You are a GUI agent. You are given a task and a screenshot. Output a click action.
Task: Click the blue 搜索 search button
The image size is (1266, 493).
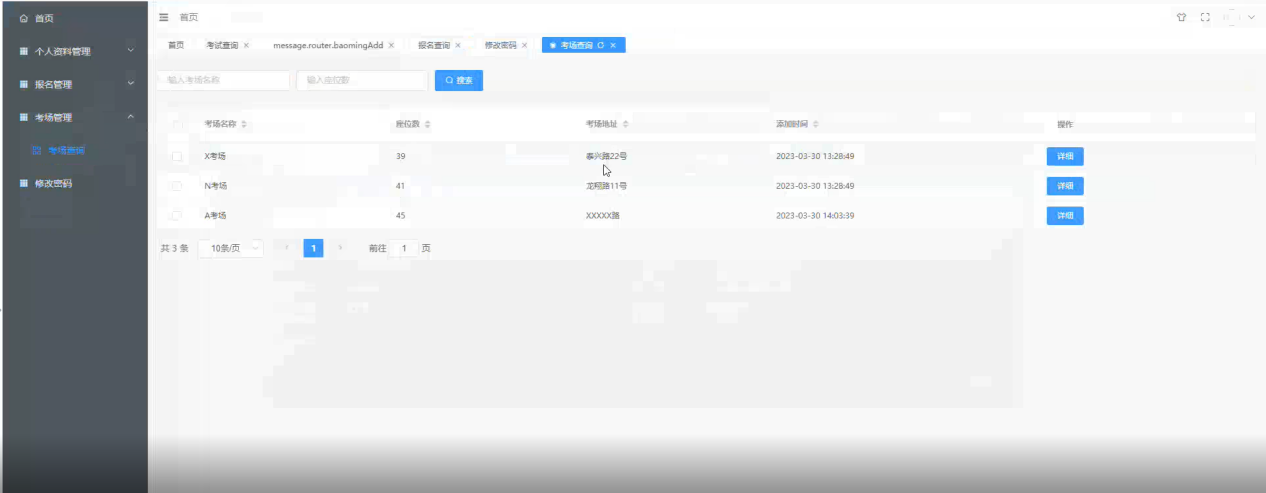tap(459, 80)
